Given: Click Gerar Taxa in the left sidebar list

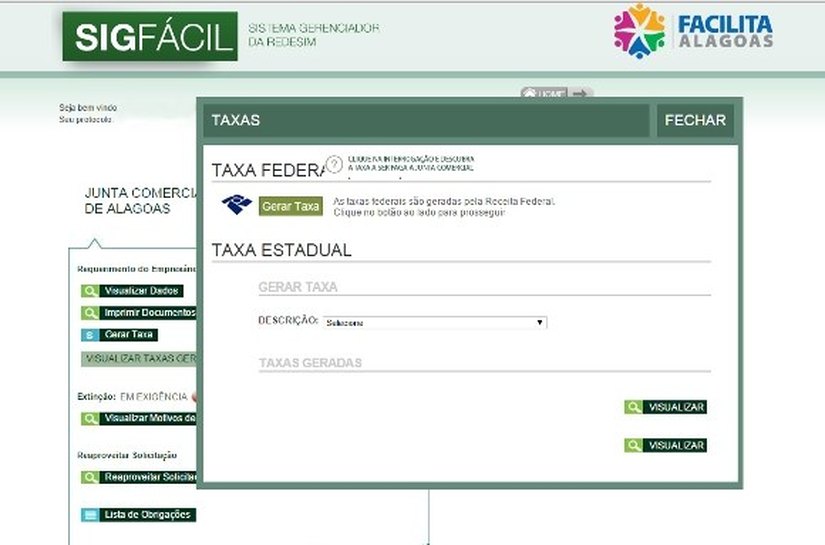Looking at the screenshot, I should pyautogui.click(x=119, y=335).
